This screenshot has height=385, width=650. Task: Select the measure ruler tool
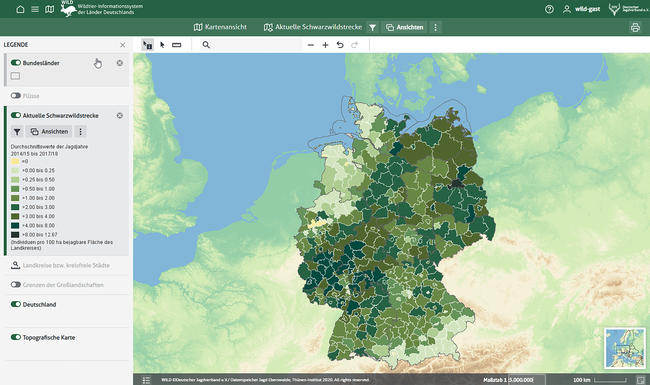tap(177, 45)
